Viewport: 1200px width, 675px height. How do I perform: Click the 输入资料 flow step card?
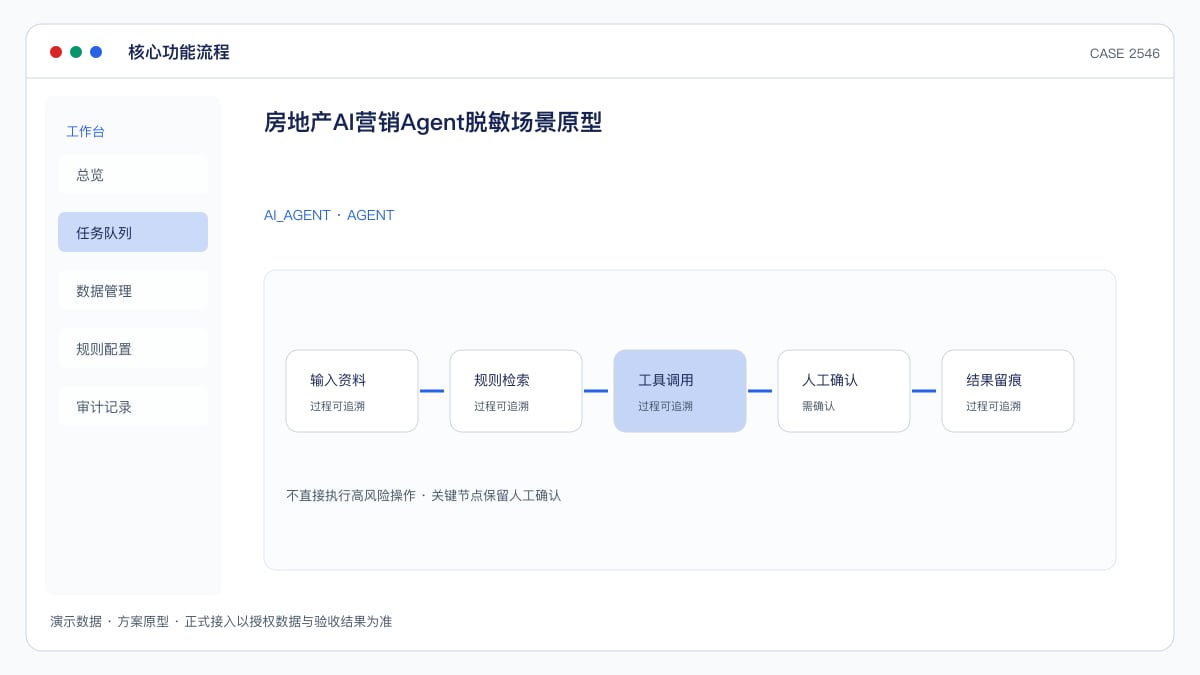point(352,391)
